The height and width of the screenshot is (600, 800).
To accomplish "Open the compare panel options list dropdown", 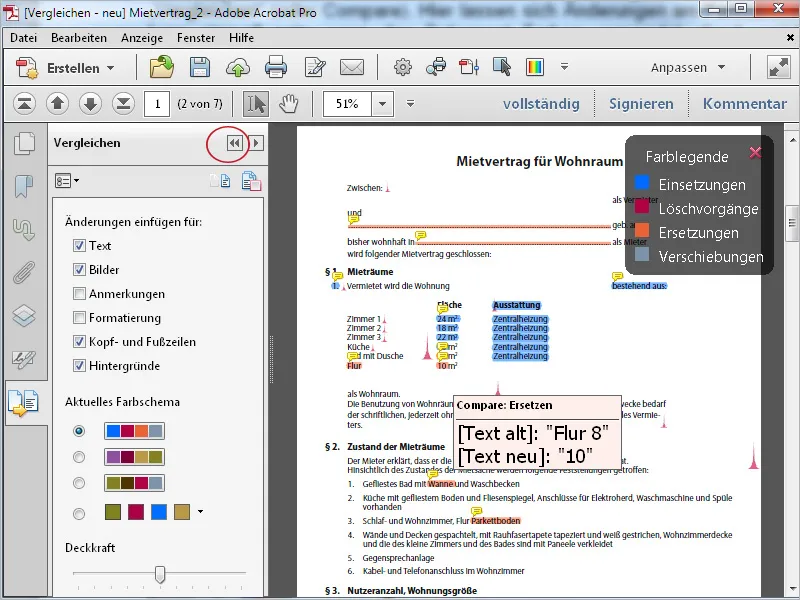I will pyautogui.click(x=67, y=181).
